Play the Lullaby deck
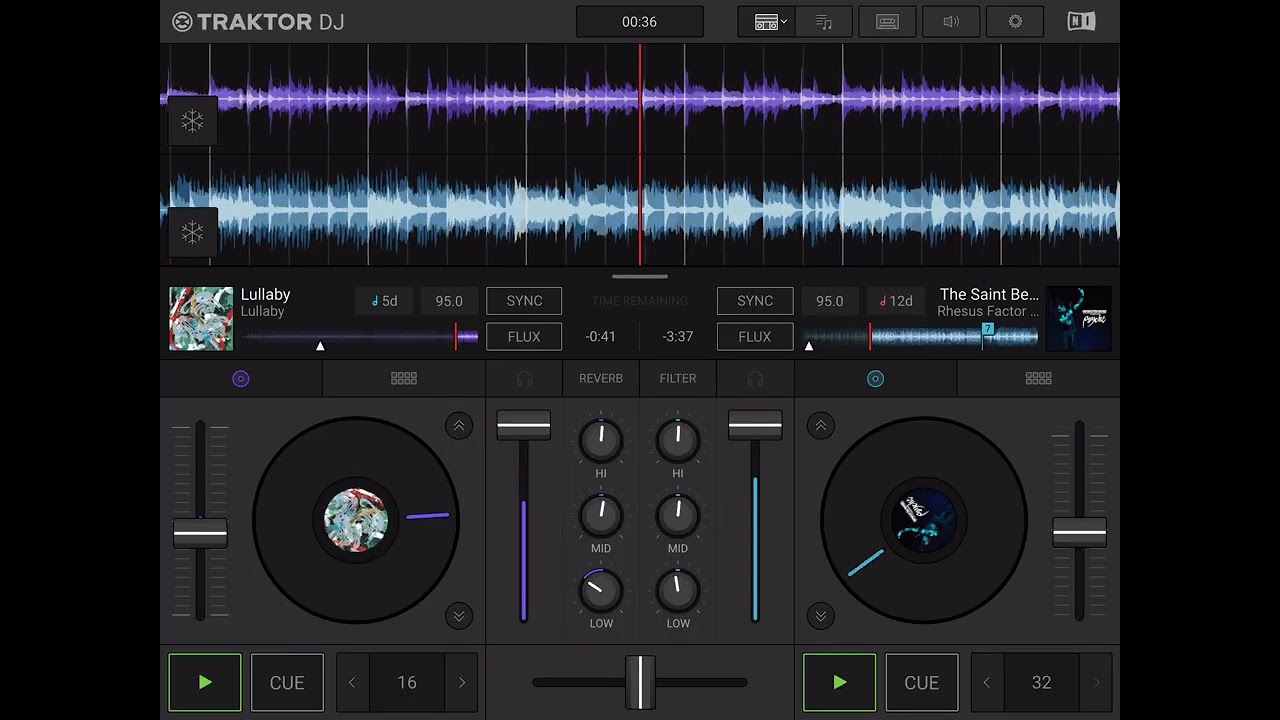 click(x=205, y=682)
